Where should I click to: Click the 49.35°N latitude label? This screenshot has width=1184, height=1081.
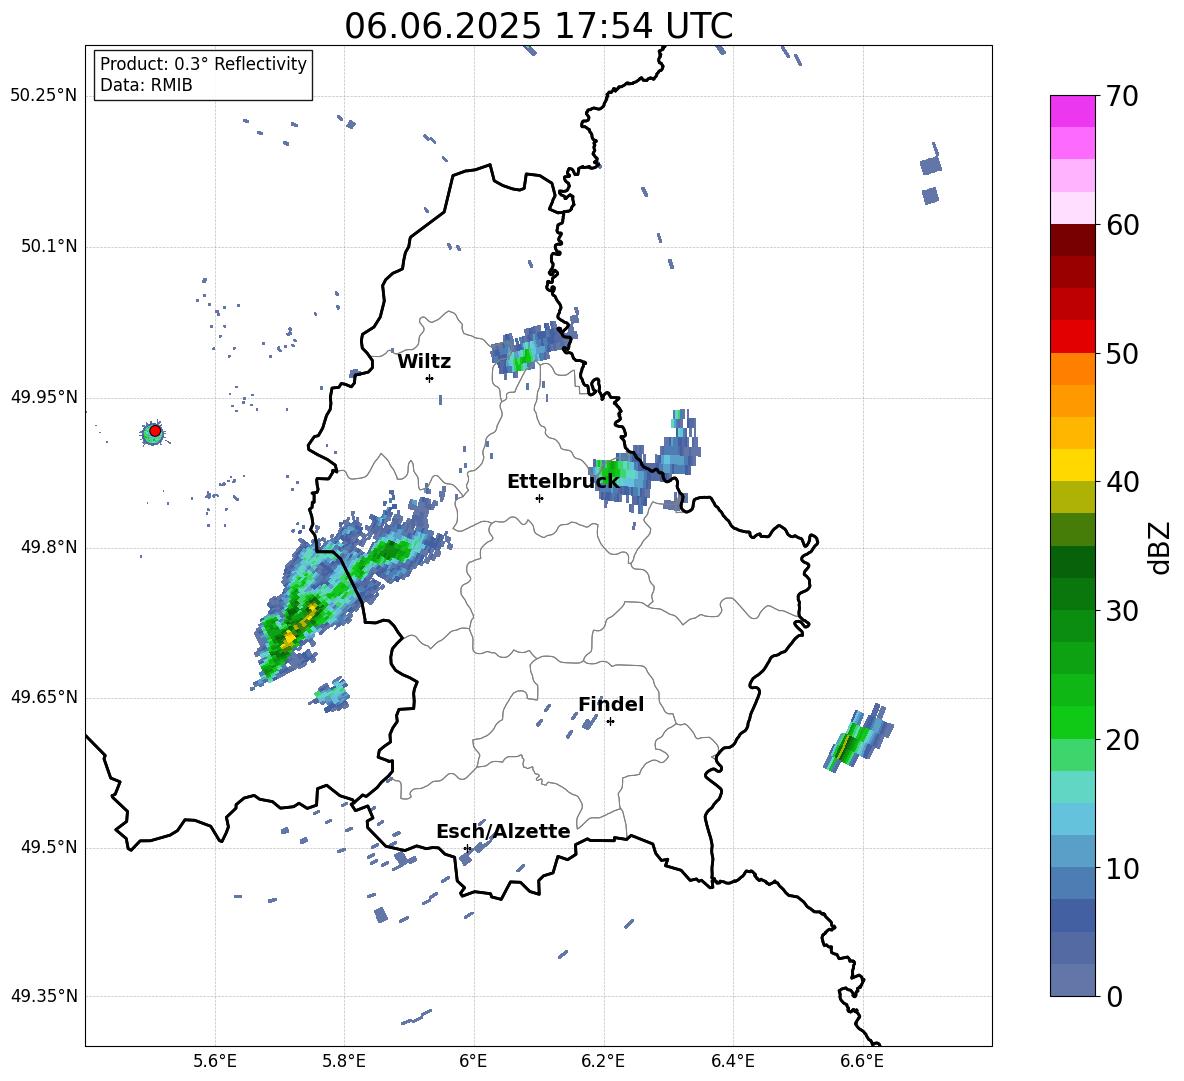click(44, 996)
